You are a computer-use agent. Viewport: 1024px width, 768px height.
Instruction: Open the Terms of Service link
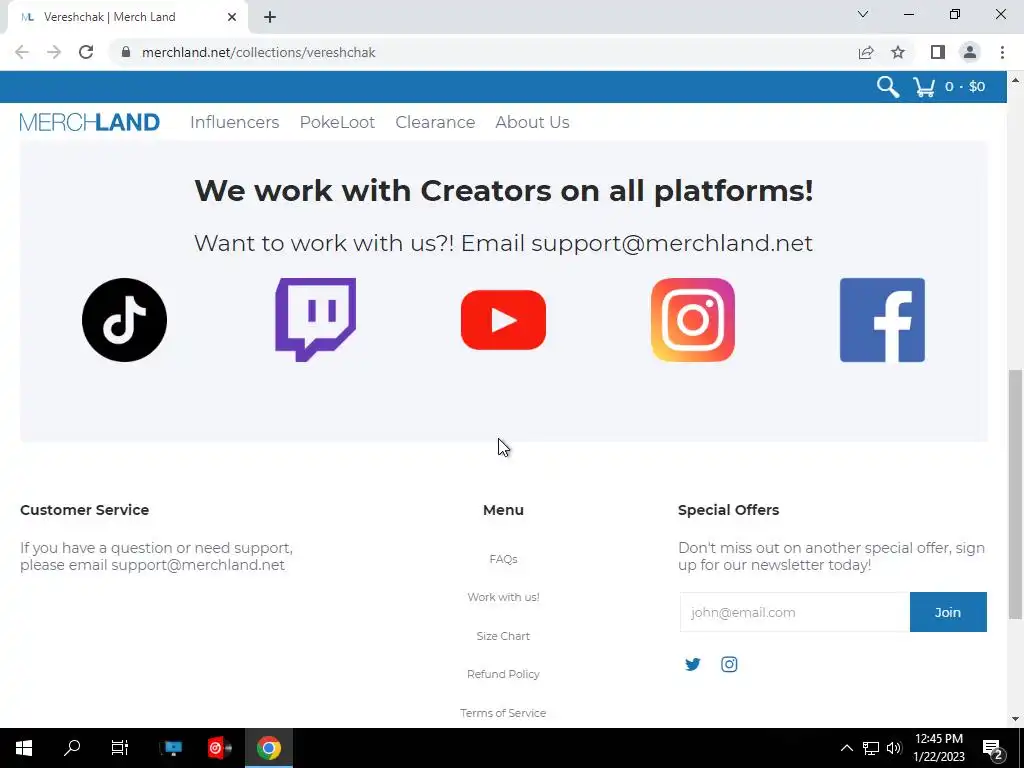503,712
